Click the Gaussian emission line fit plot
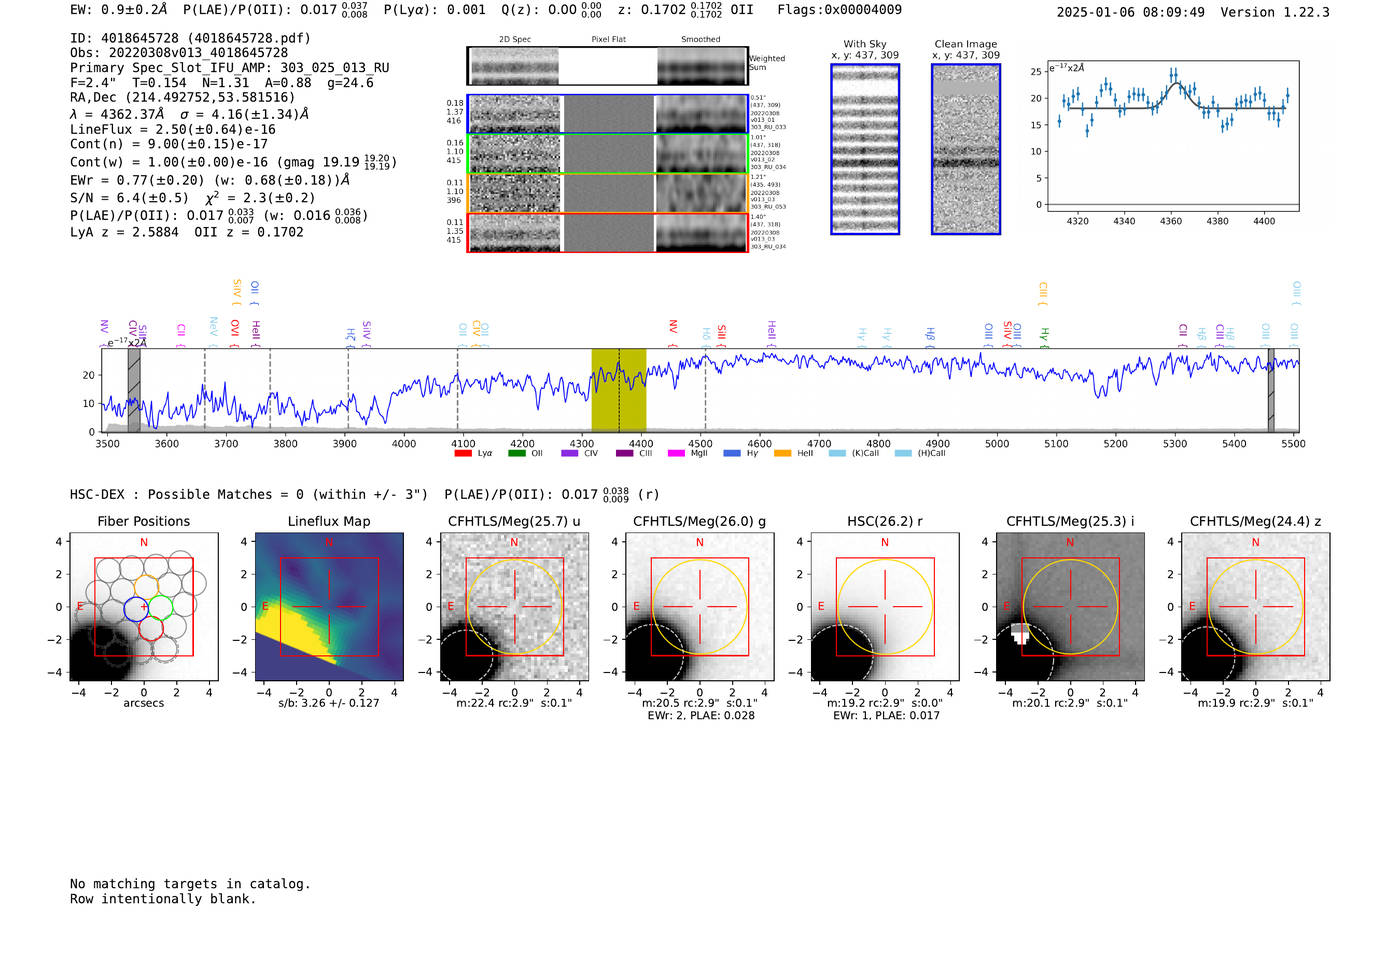Viewport: 1400px width, 953px height. (x=1172, y=135)
